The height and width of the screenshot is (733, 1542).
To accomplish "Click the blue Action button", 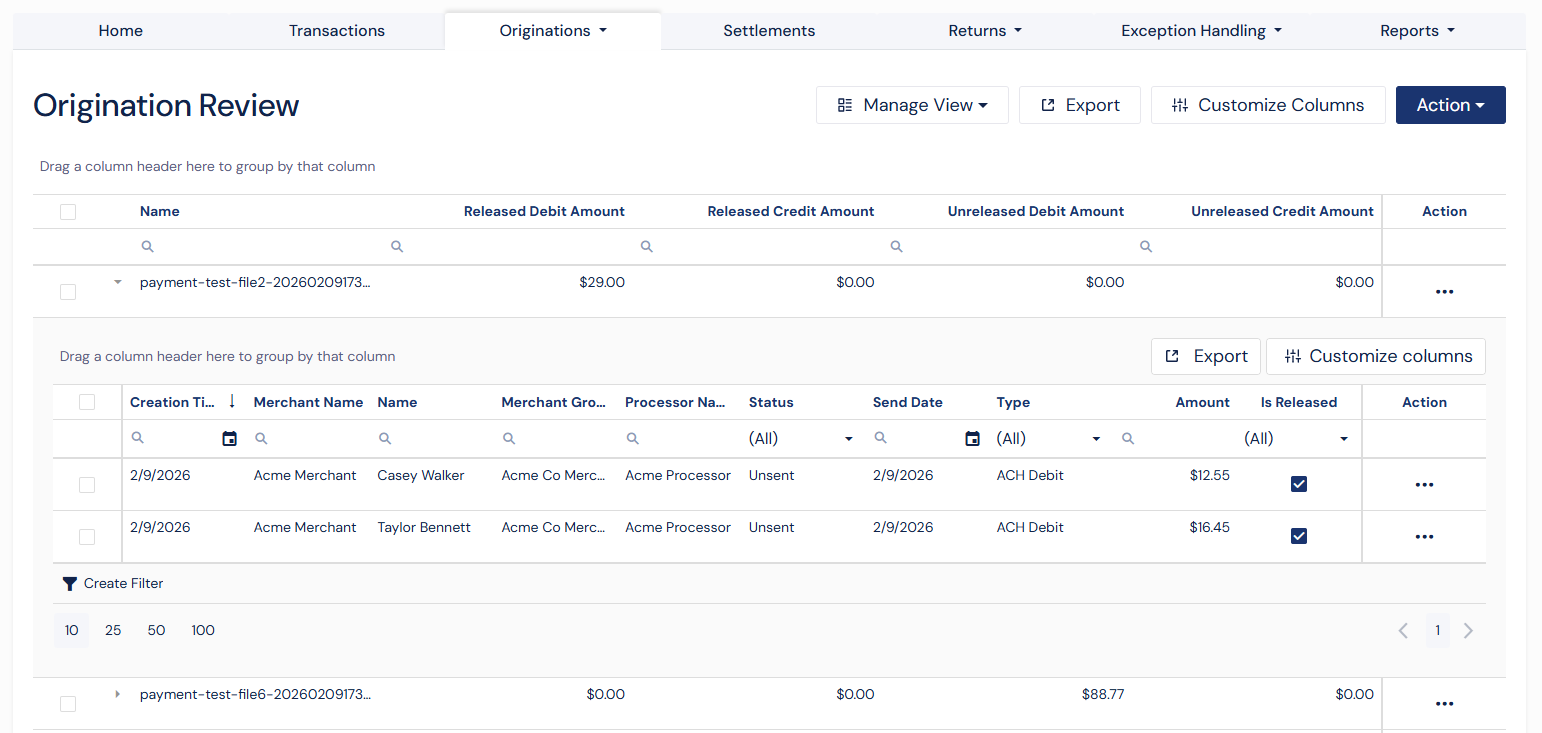I will (1450, 105).
